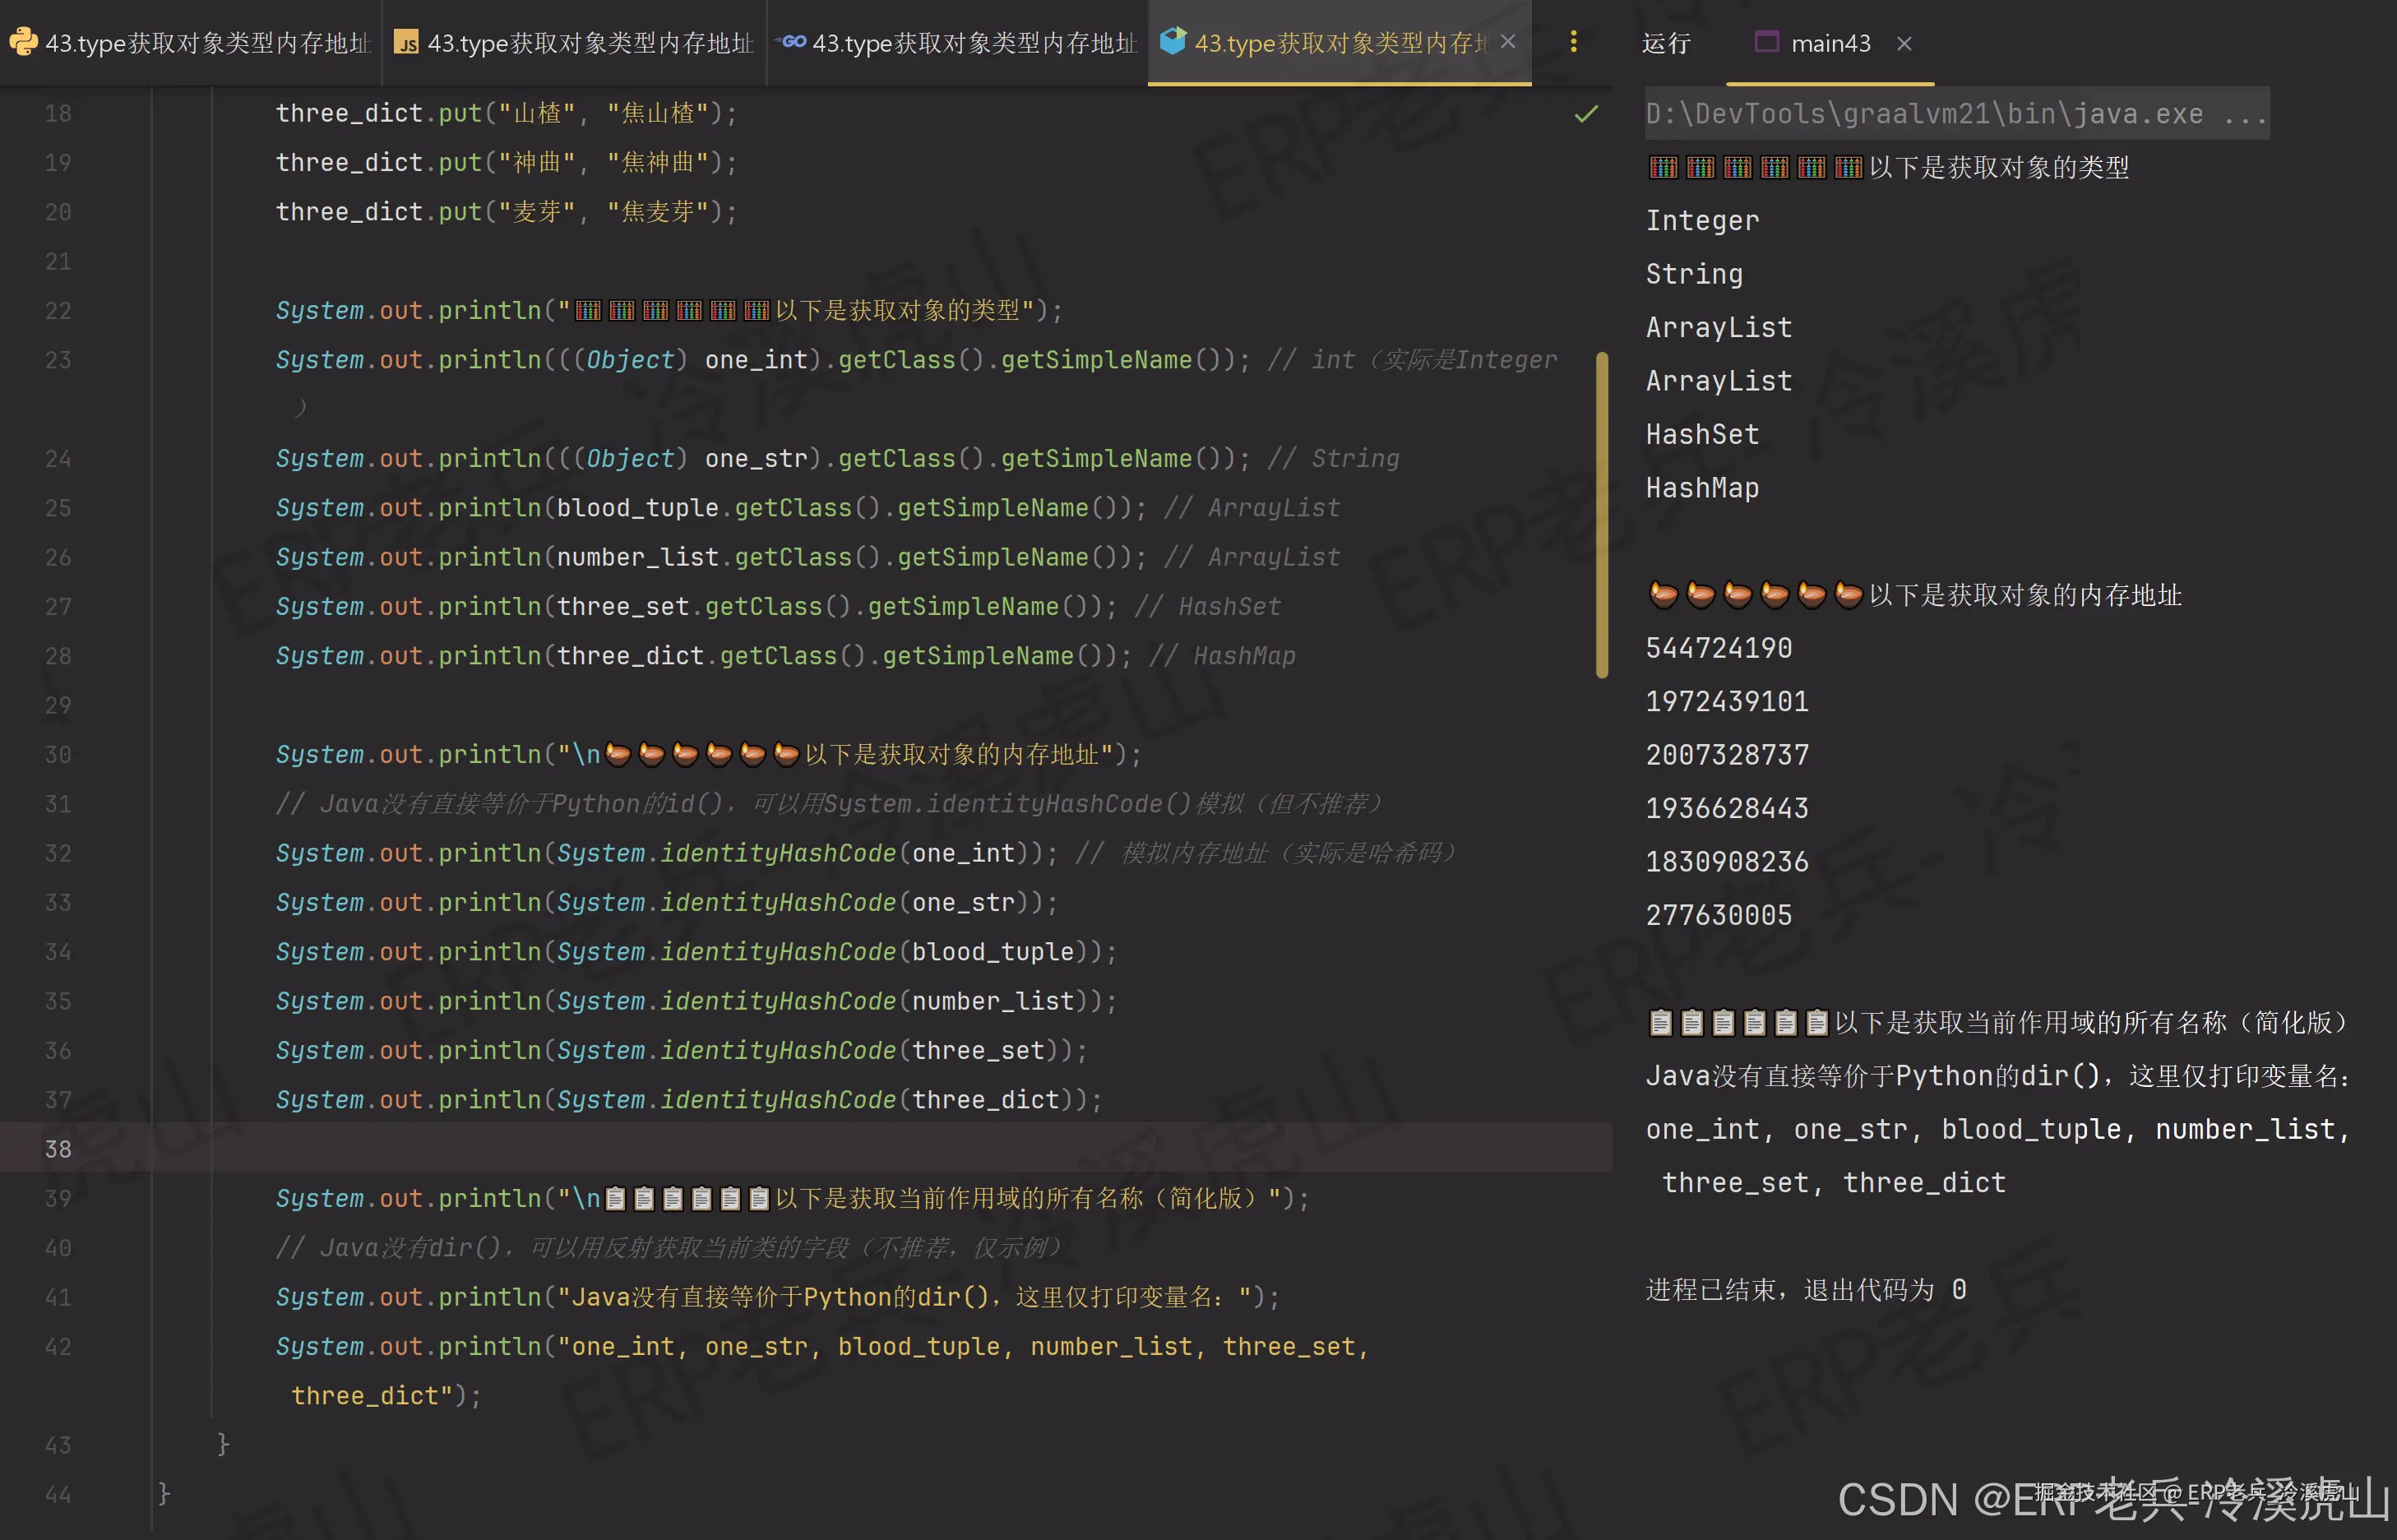The width and height of the screenshot is (2397, 1540).
Task: Click the editor vertical scrollbar thumb
Action: pos(1602,515)
